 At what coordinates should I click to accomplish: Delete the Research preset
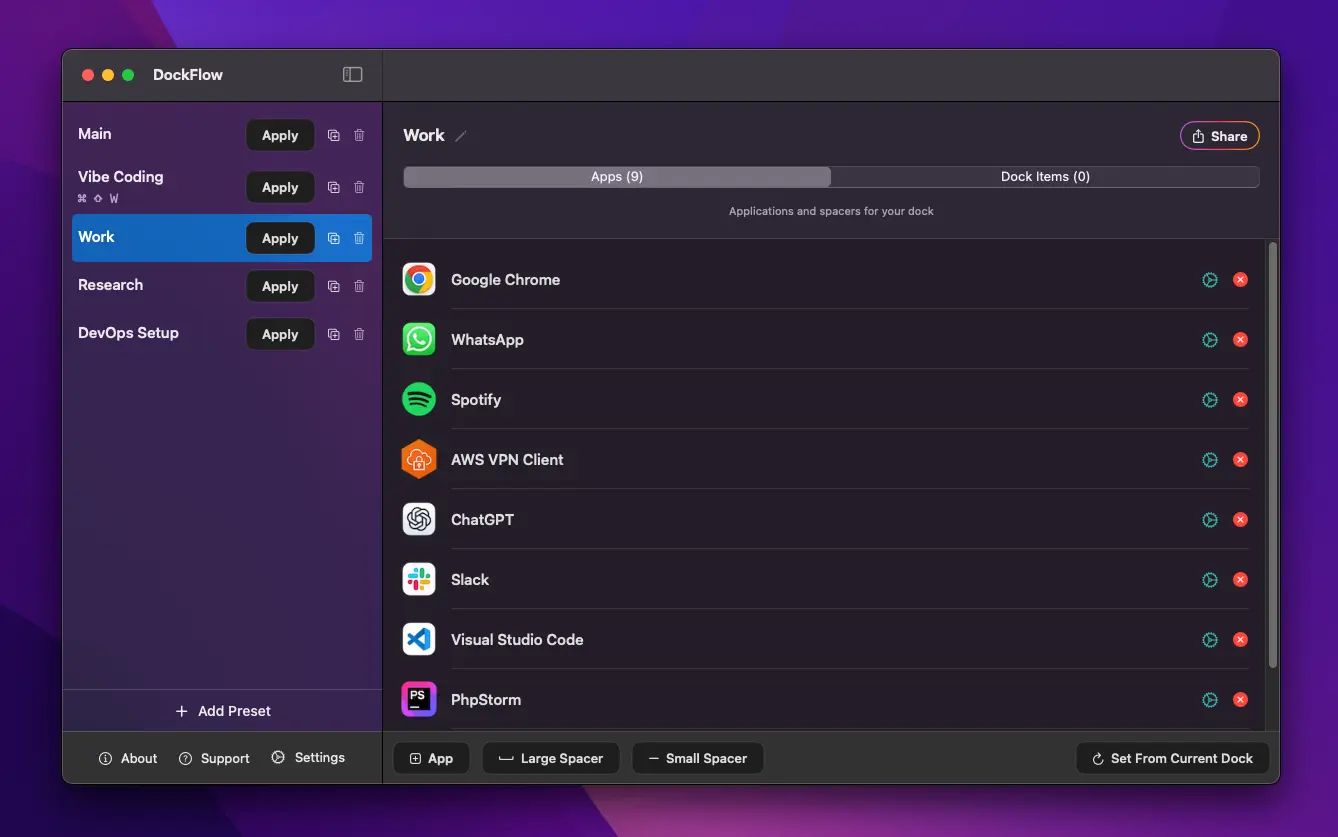pos(359,286)
